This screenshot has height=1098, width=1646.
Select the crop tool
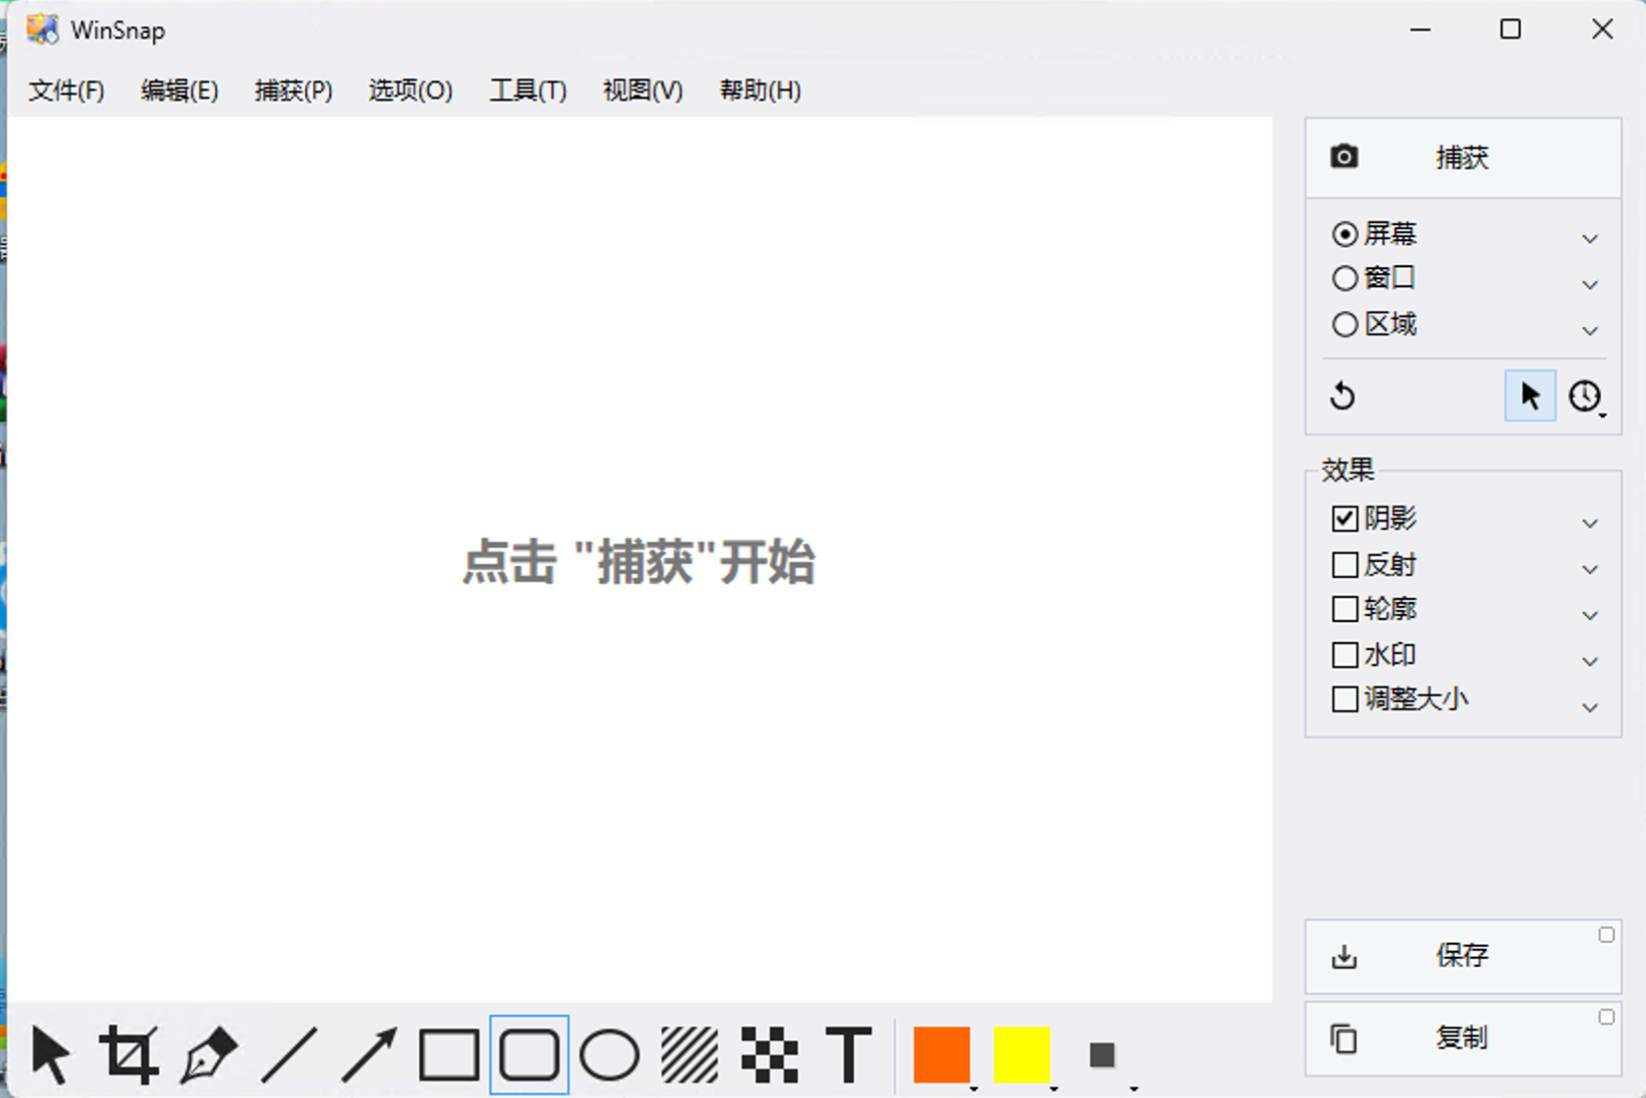[x=129, y=1053]
